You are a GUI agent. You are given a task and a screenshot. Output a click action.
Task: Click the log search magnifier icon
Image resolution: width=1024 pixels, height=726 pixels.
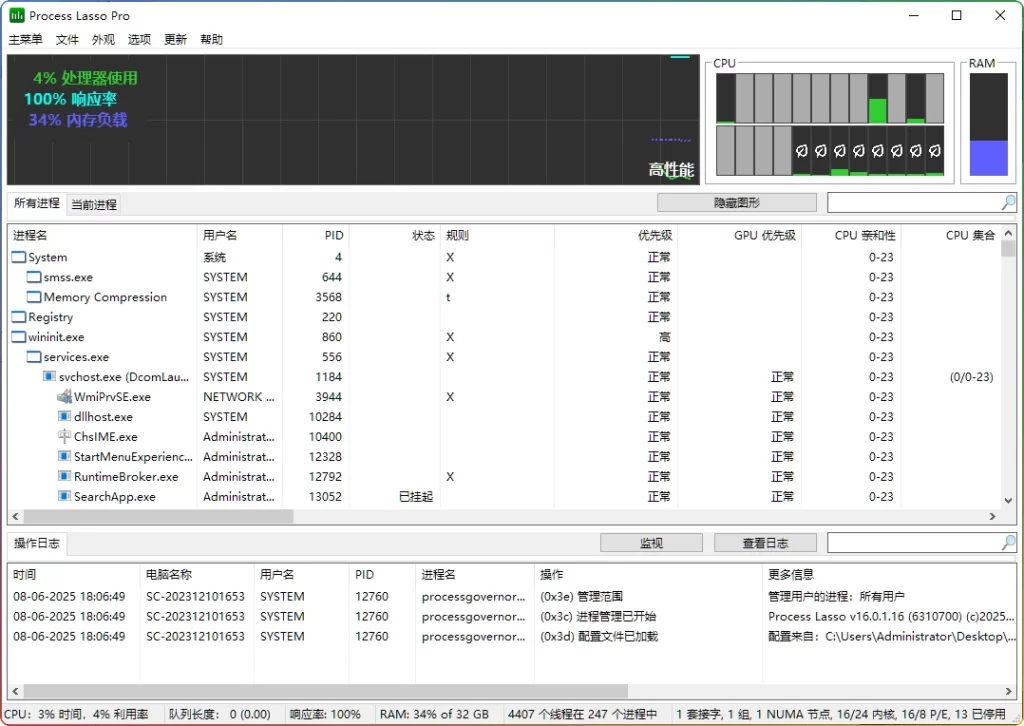coord(1008,543)
